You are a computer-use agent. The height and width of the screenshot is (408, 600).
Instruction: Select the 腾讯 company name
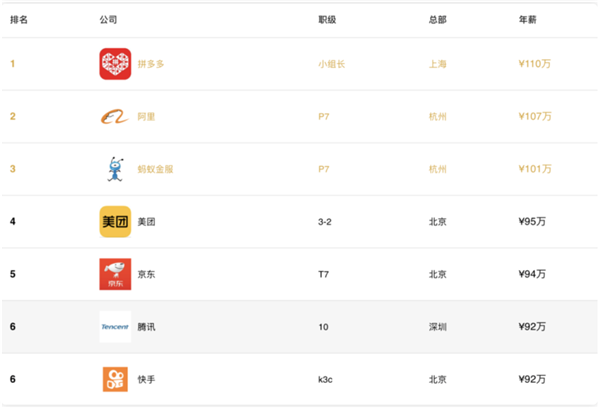(146, 326)
